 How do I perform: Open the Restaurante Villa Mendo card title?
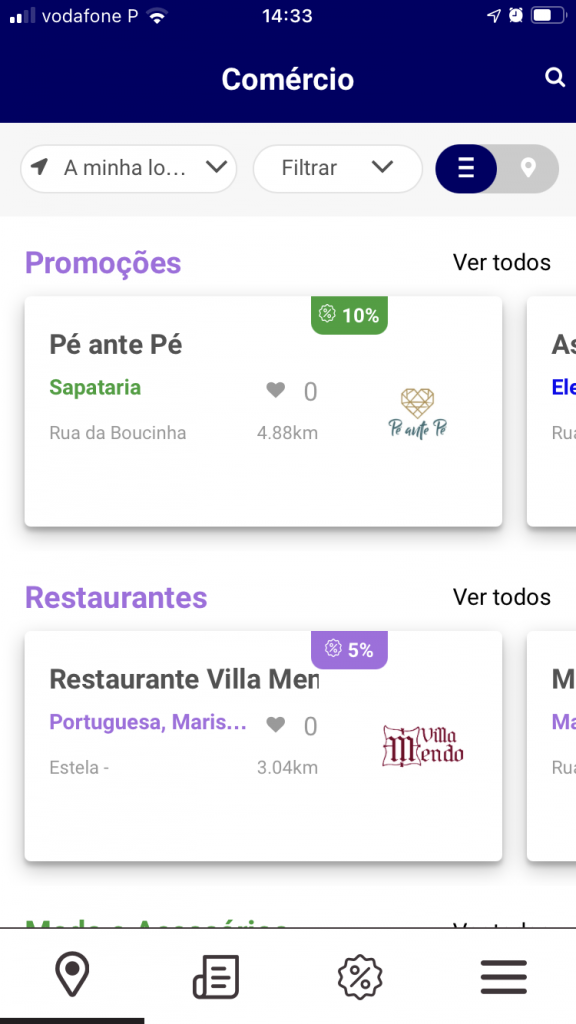tap(184, 680)
